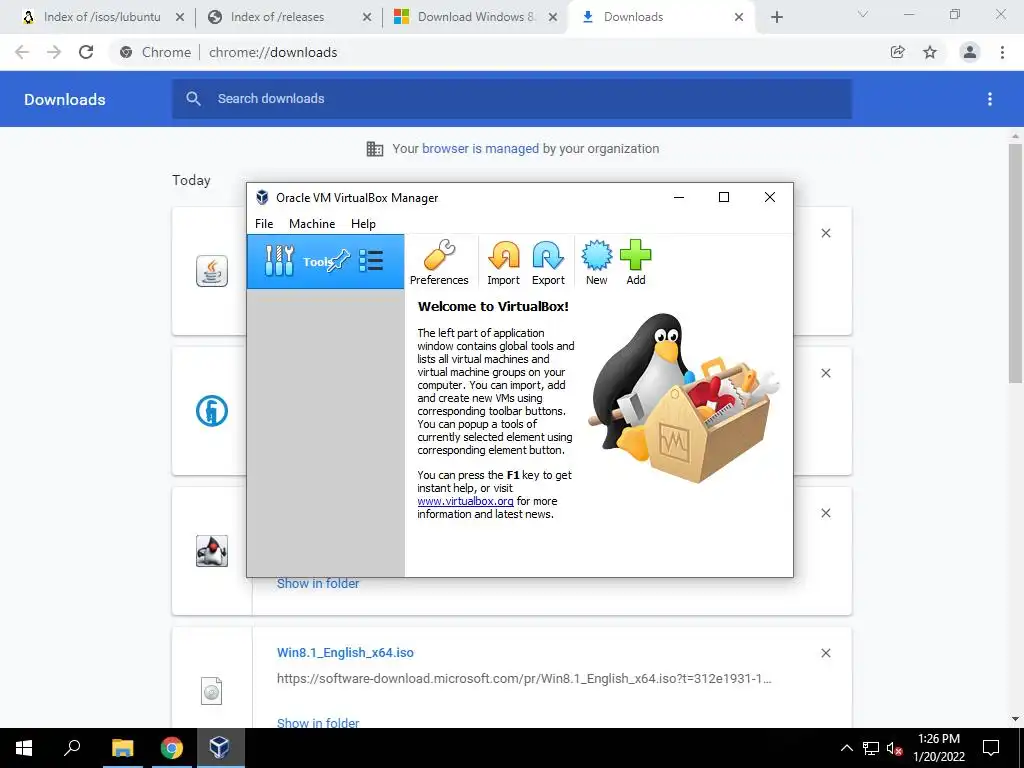Click the downloads page vertical scrollbar

pyautogui.click(x=1015, y=263)
